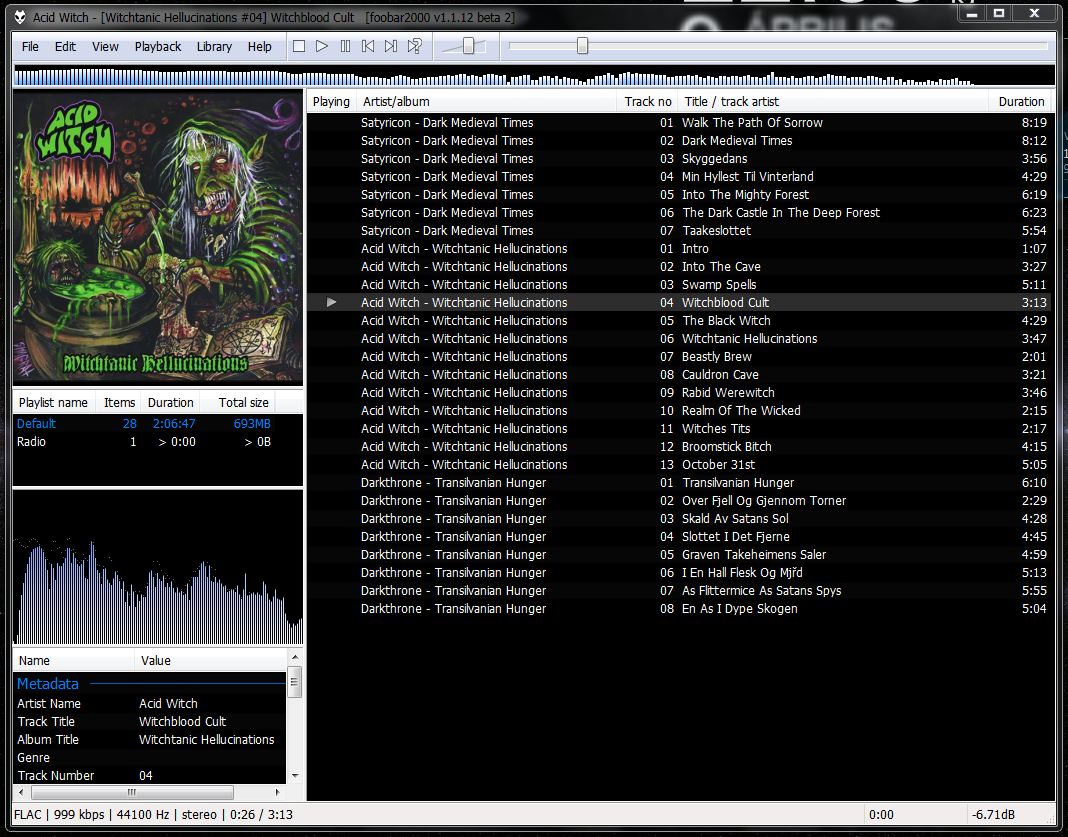Screen dimensions: 1068x837
Task: Click right arrow of properties horizontal scrollbar
Action: tap(277, 792)
